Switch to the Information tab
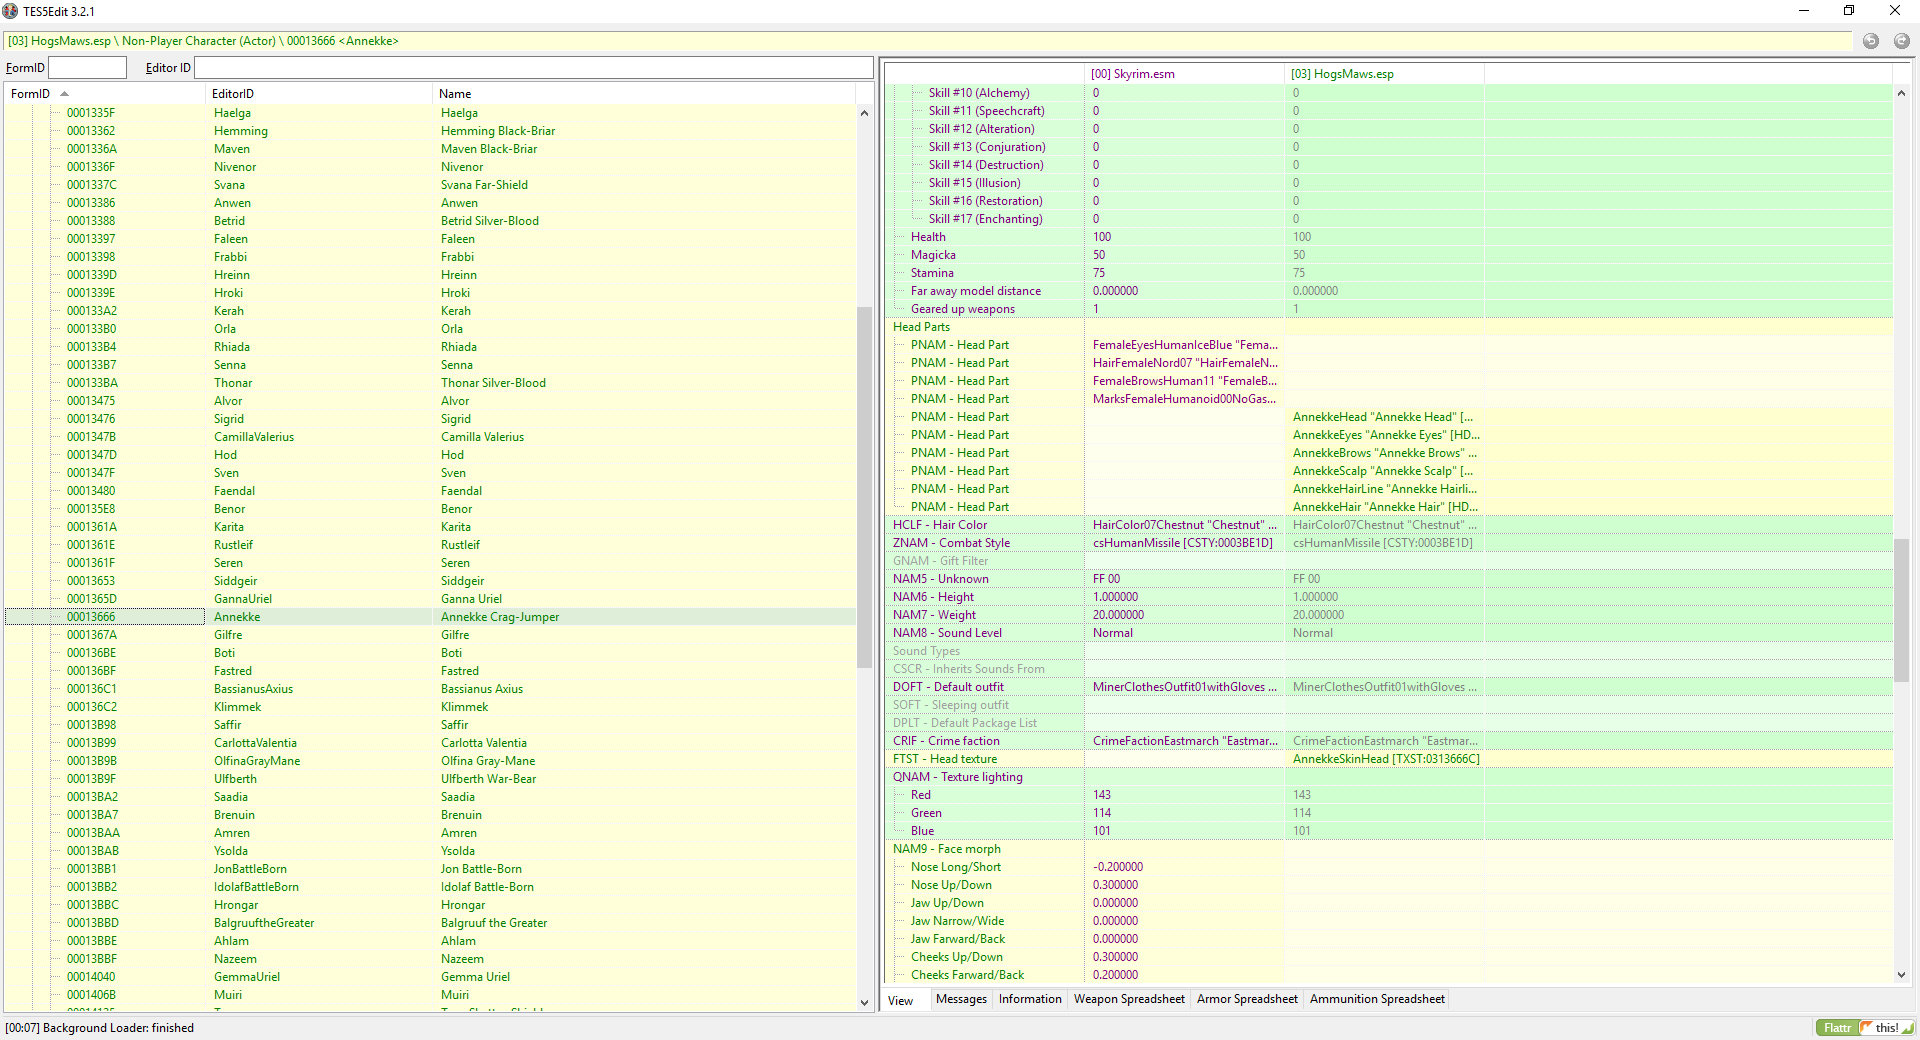Image resolution: width=1920 pixels, height=1040 pixels. [1030, 999]
